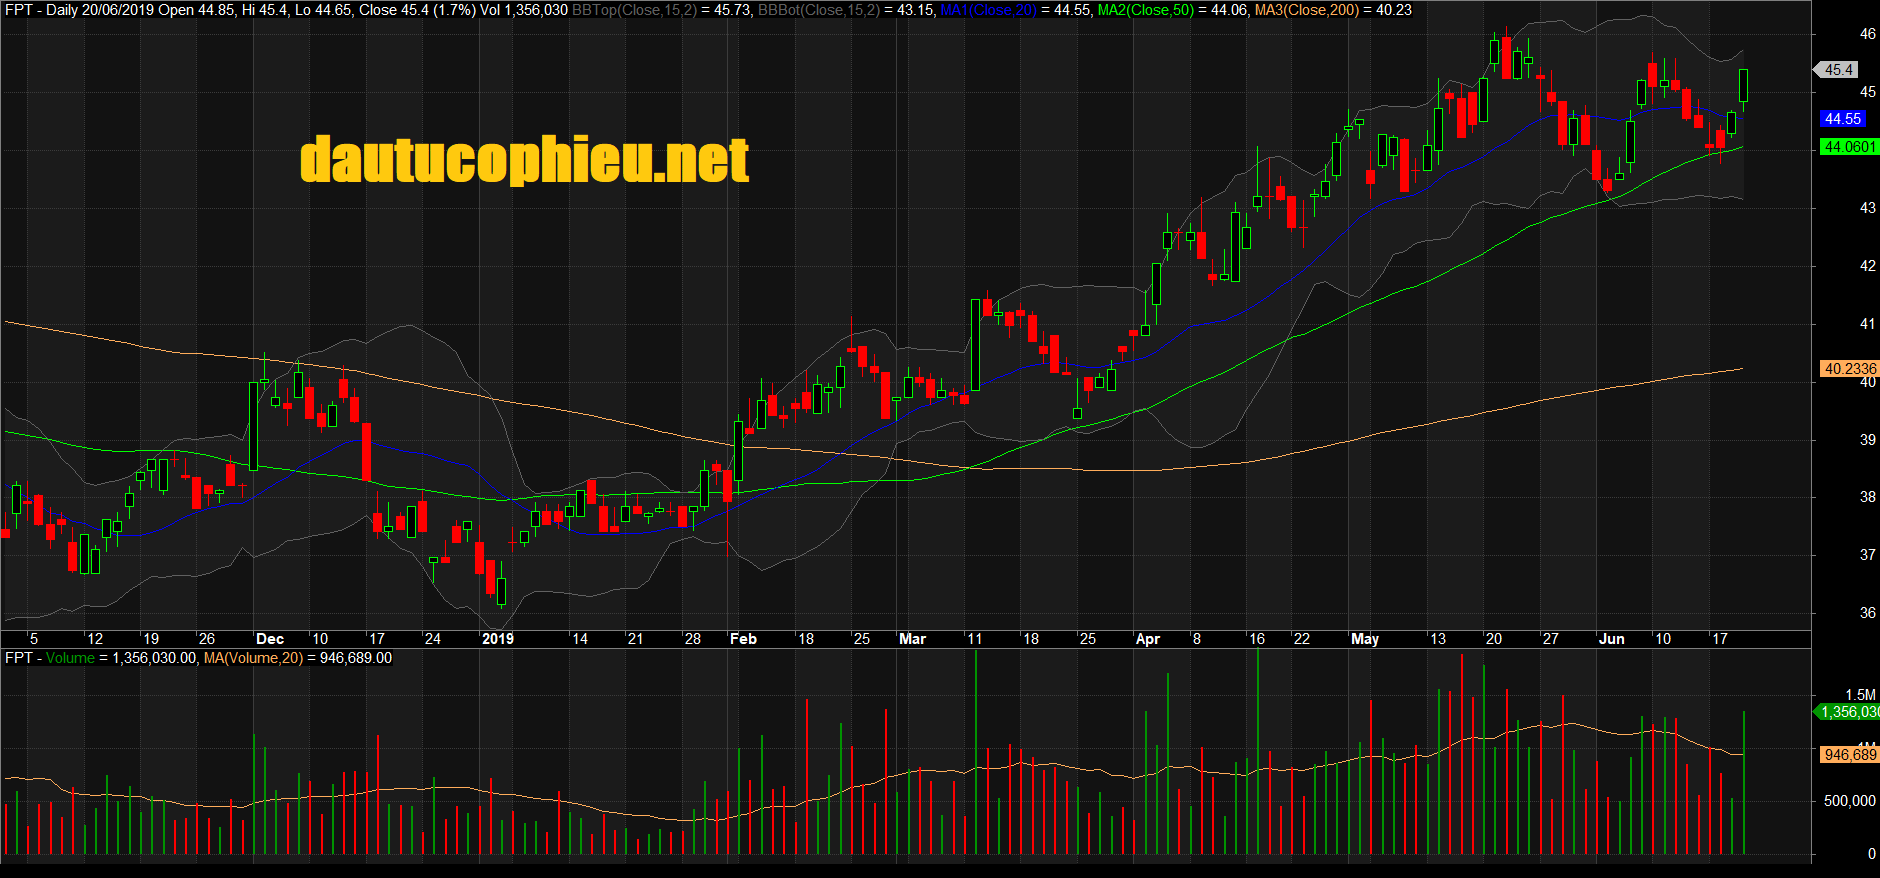This screenshot has height=878, width=1880.
Task: Click the Dec marker on date axis
Action: coord(270,639)
